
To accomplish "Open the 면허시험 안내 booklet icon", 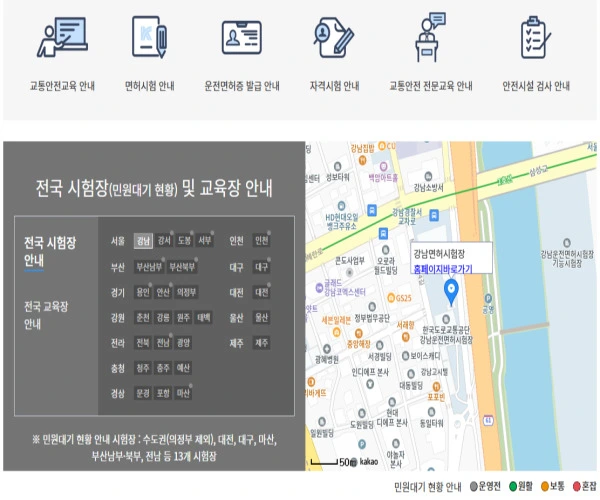I will [150, 37].
